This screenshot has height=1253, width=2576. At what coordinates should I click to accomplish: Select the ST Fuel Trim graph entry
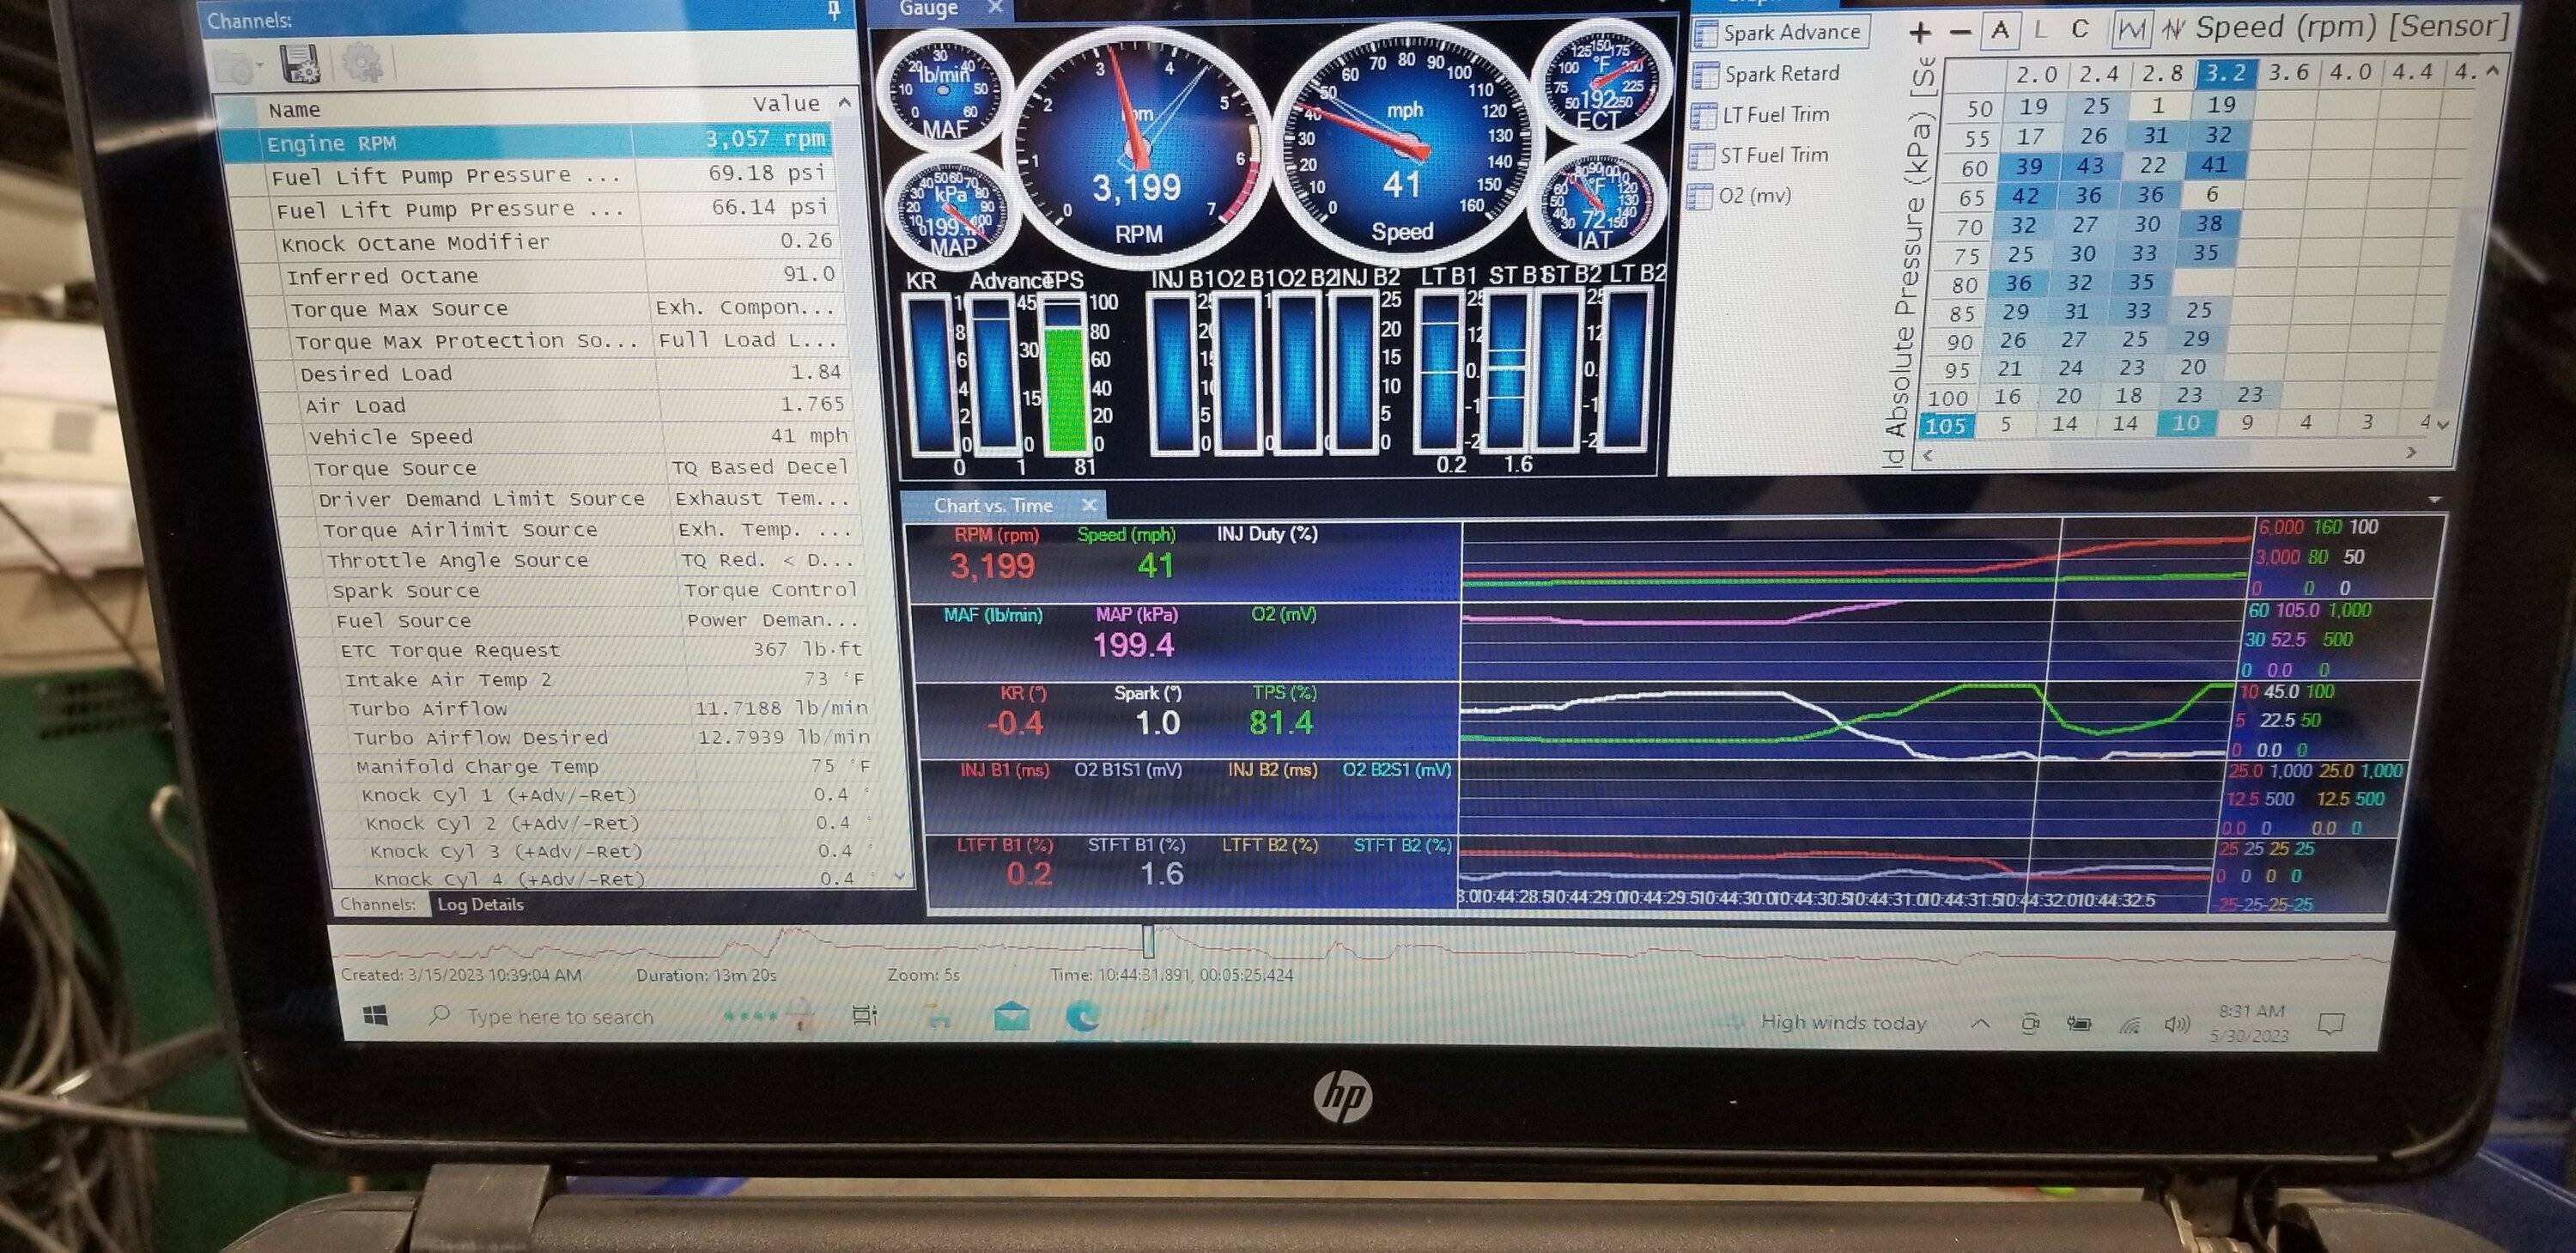pos(1759,155)
